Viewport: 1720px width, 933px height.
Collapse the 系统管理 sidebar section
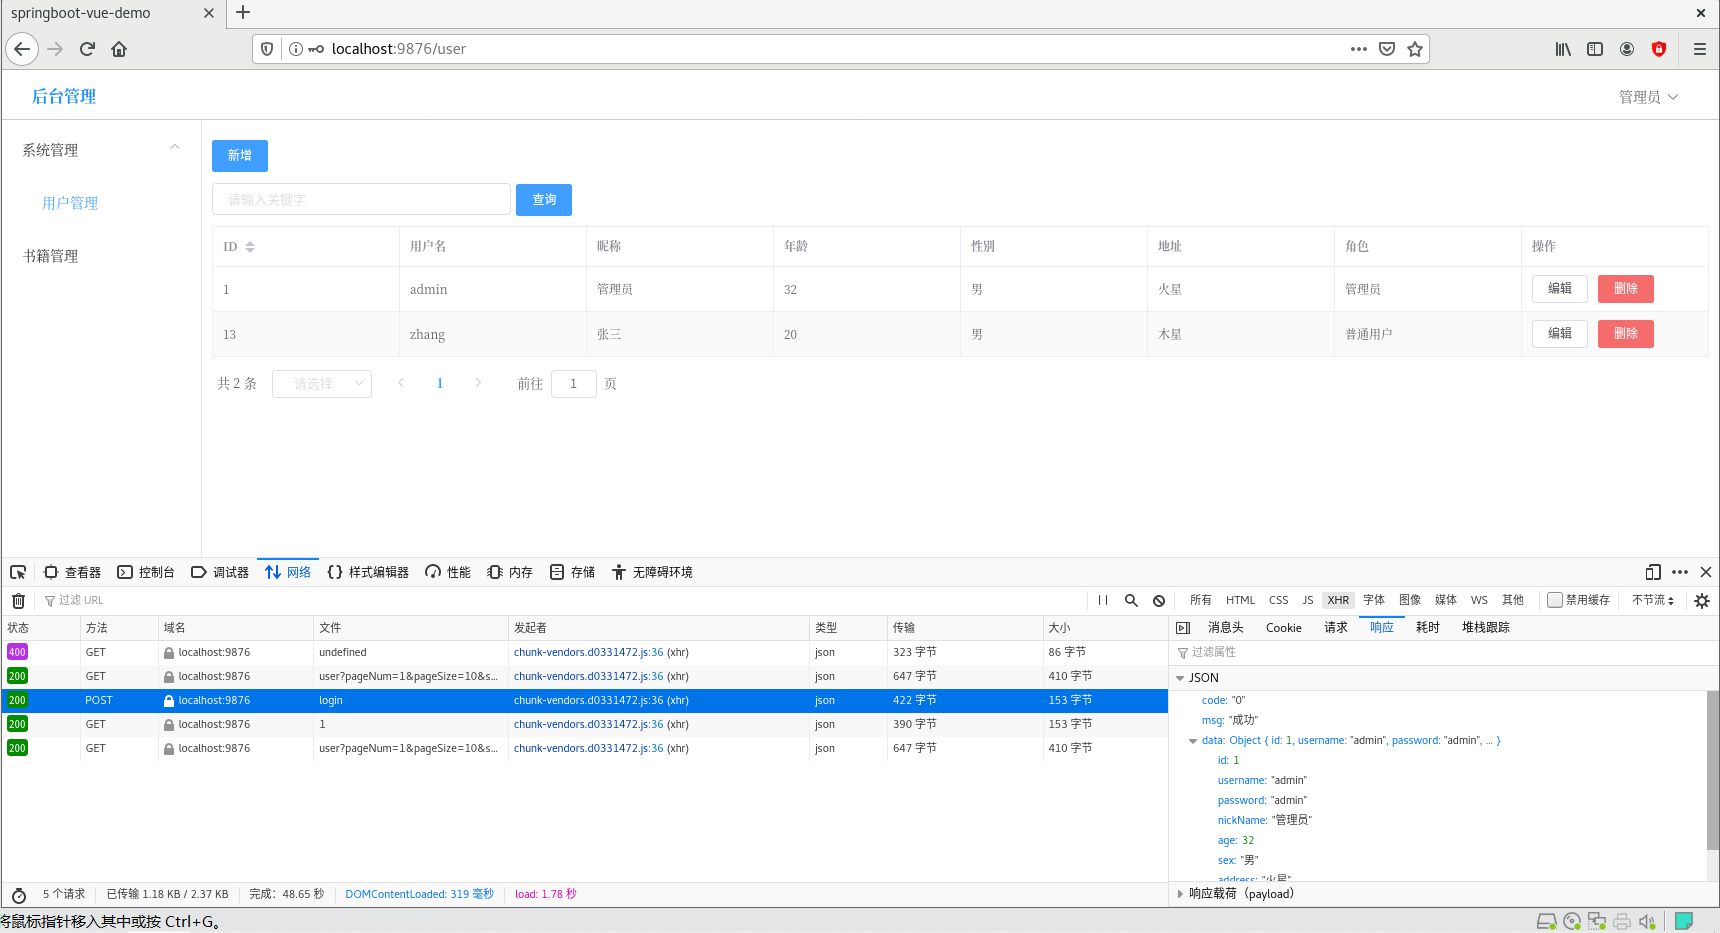[x=175, y=147]
